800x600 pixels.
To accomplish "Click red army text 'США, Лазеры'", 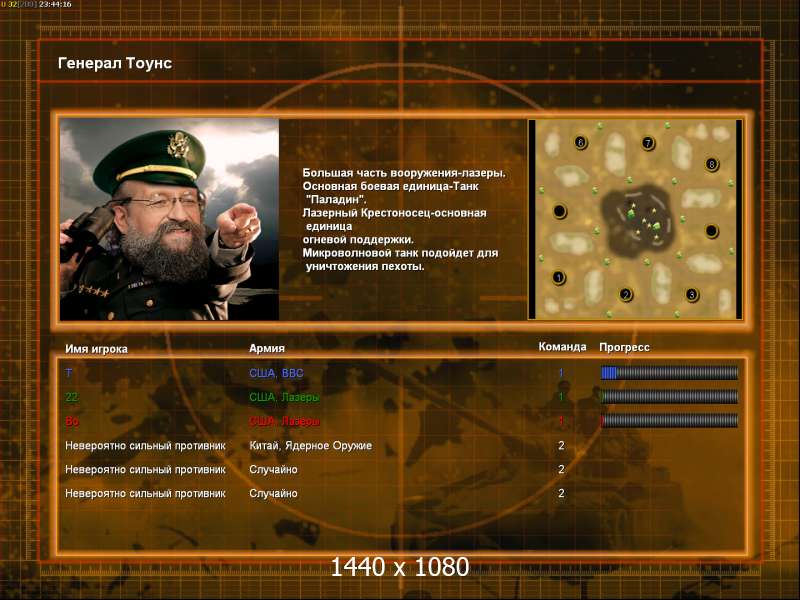I will click(x=284, y=421).
